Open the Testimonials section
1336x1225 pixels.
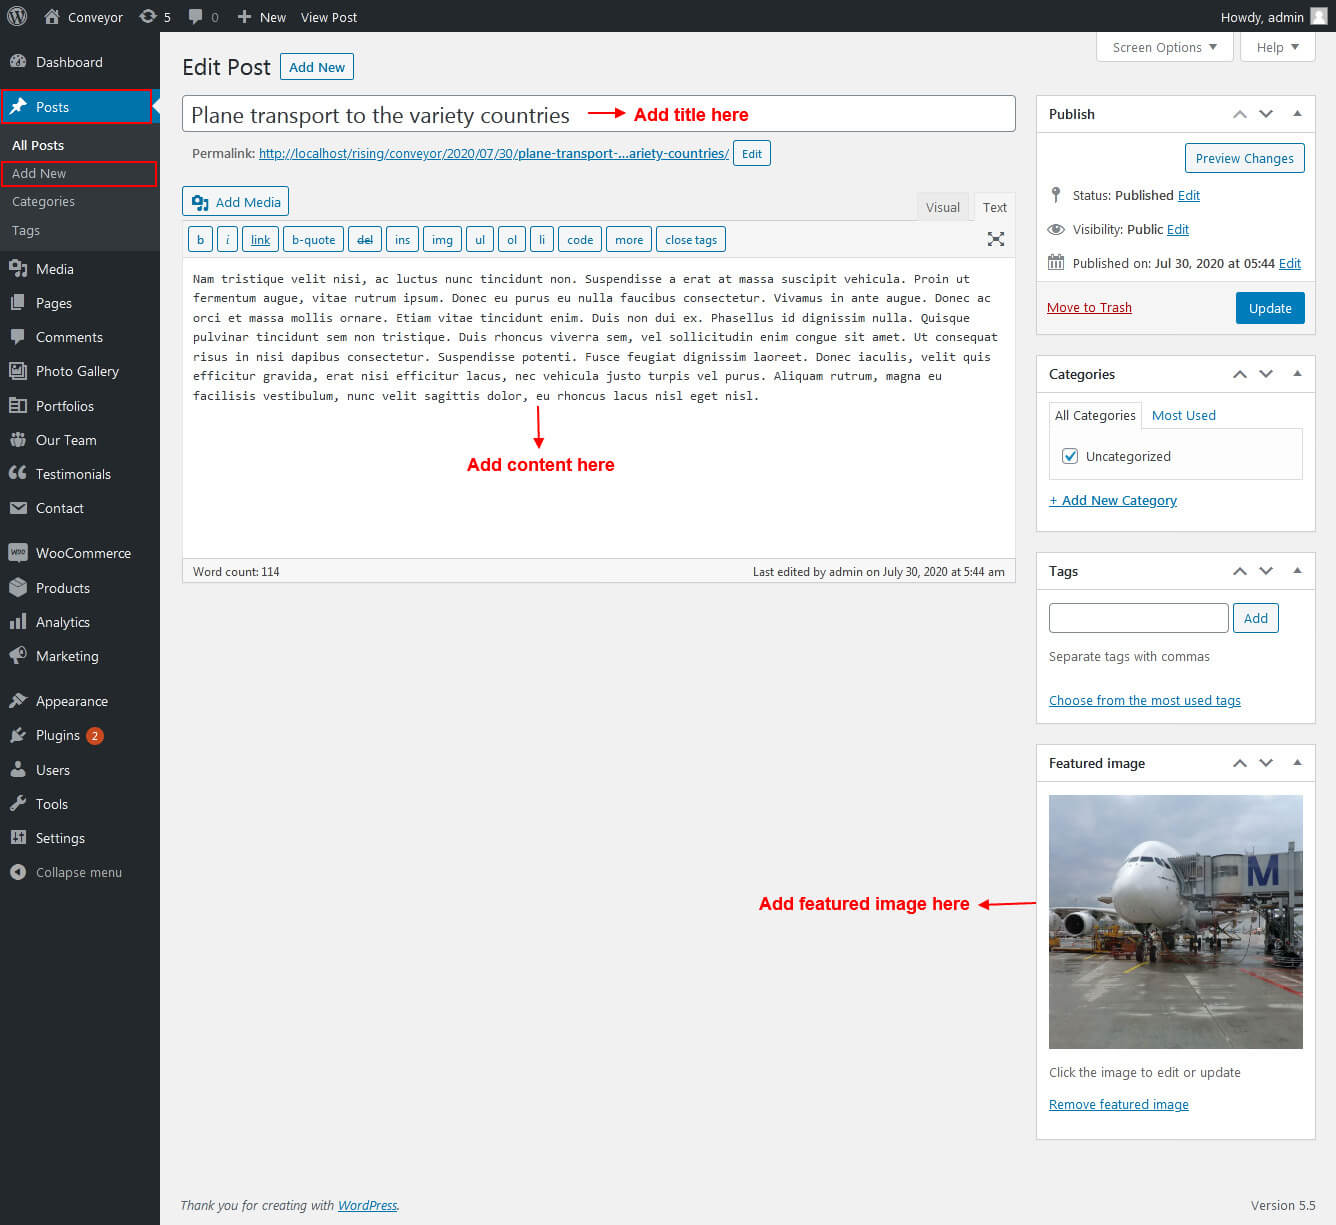[73, 474]
